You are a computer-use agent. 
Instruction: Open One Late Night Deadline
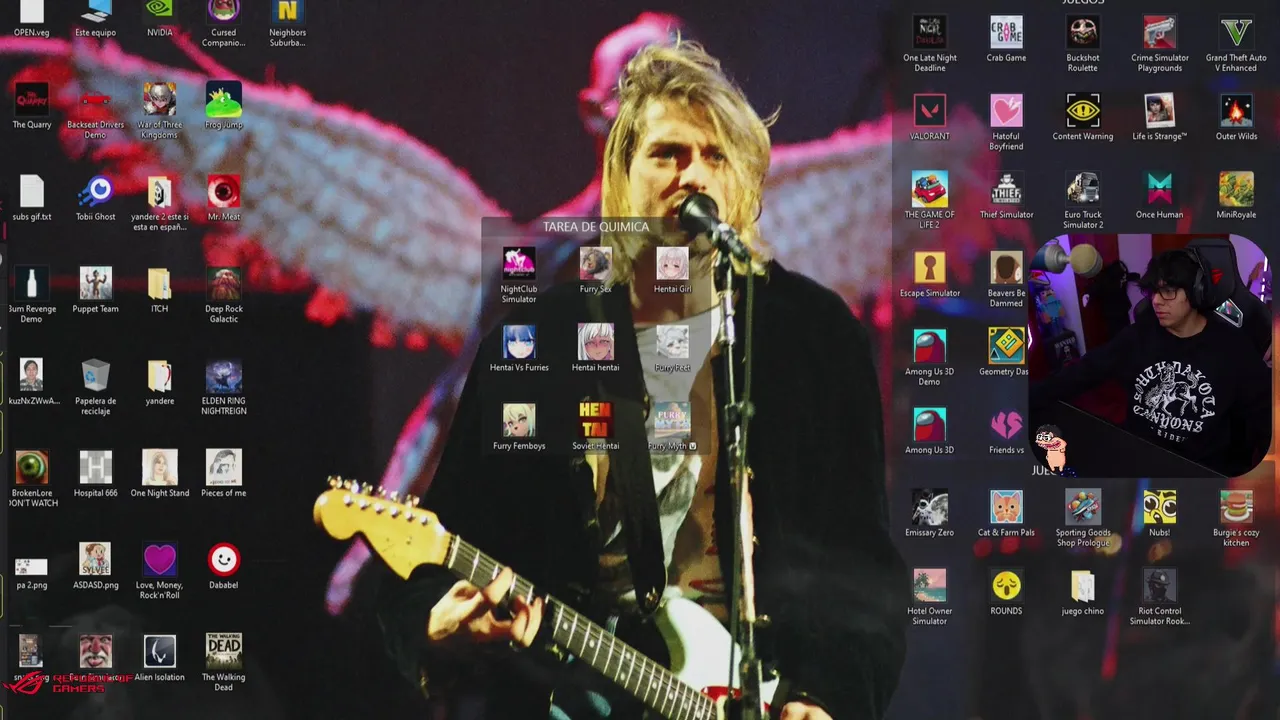click(x=929, y=33)
